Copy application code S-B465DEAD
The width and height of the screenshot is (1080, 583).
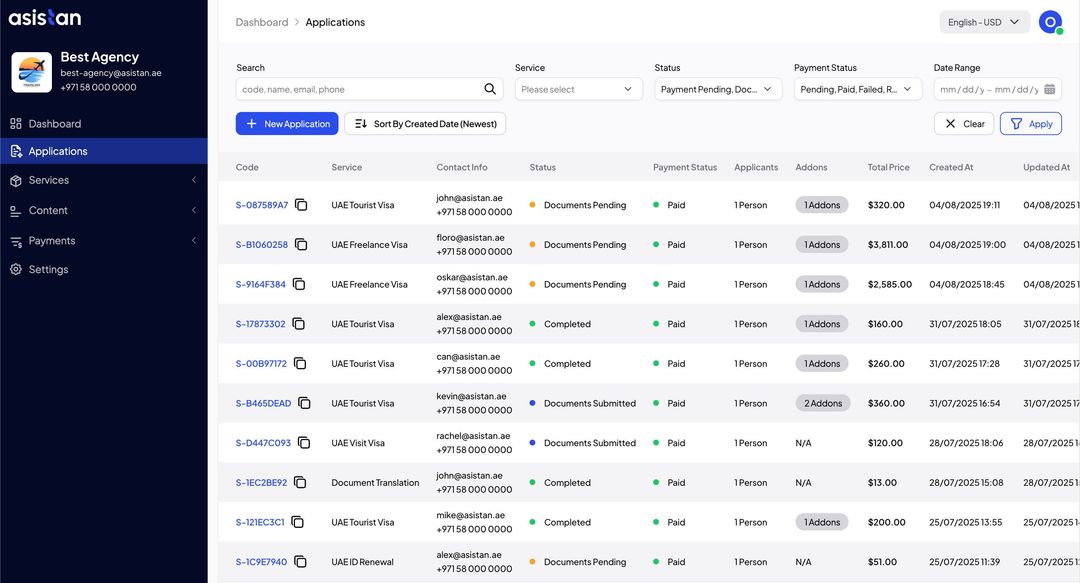[x=304, y=403]
